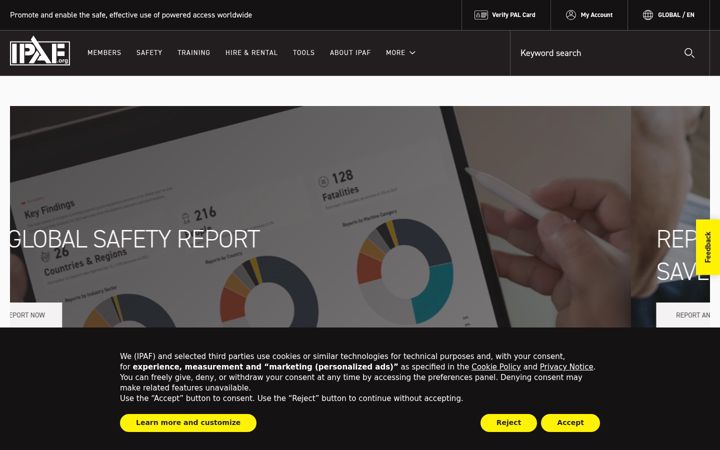Click the Verify PAL Card link

coord(505,15)
